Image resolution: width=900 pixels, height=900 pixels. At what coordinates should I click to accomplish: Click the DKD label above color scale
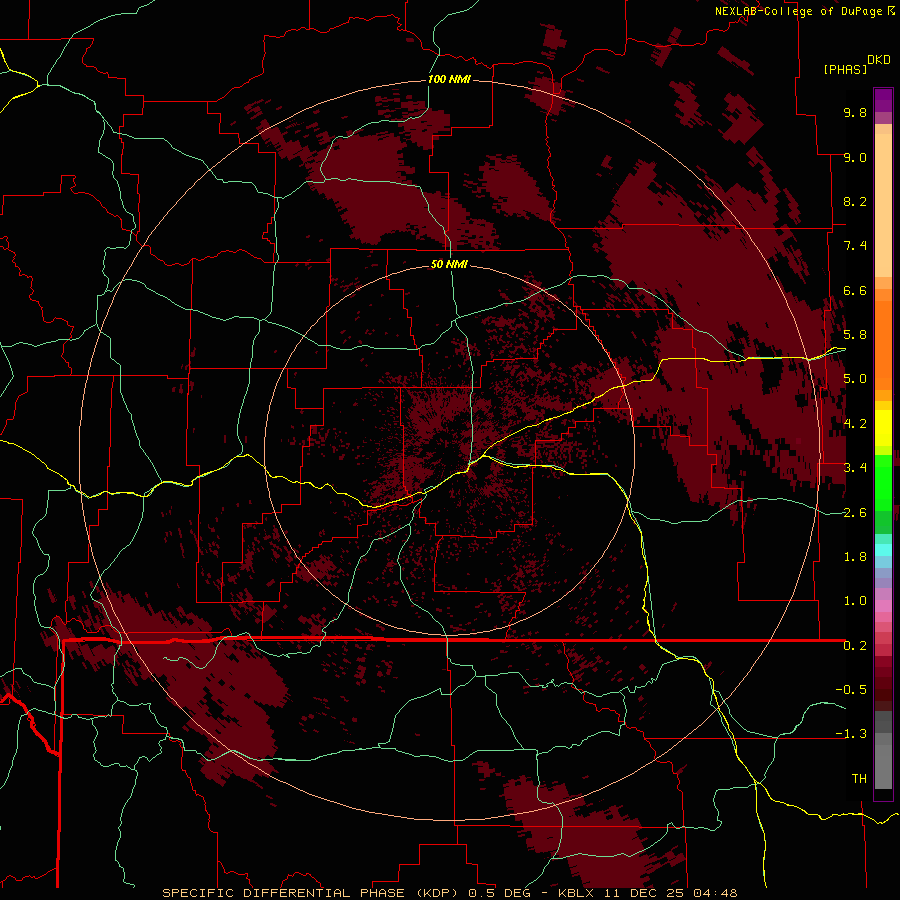(x=879, y=60)
